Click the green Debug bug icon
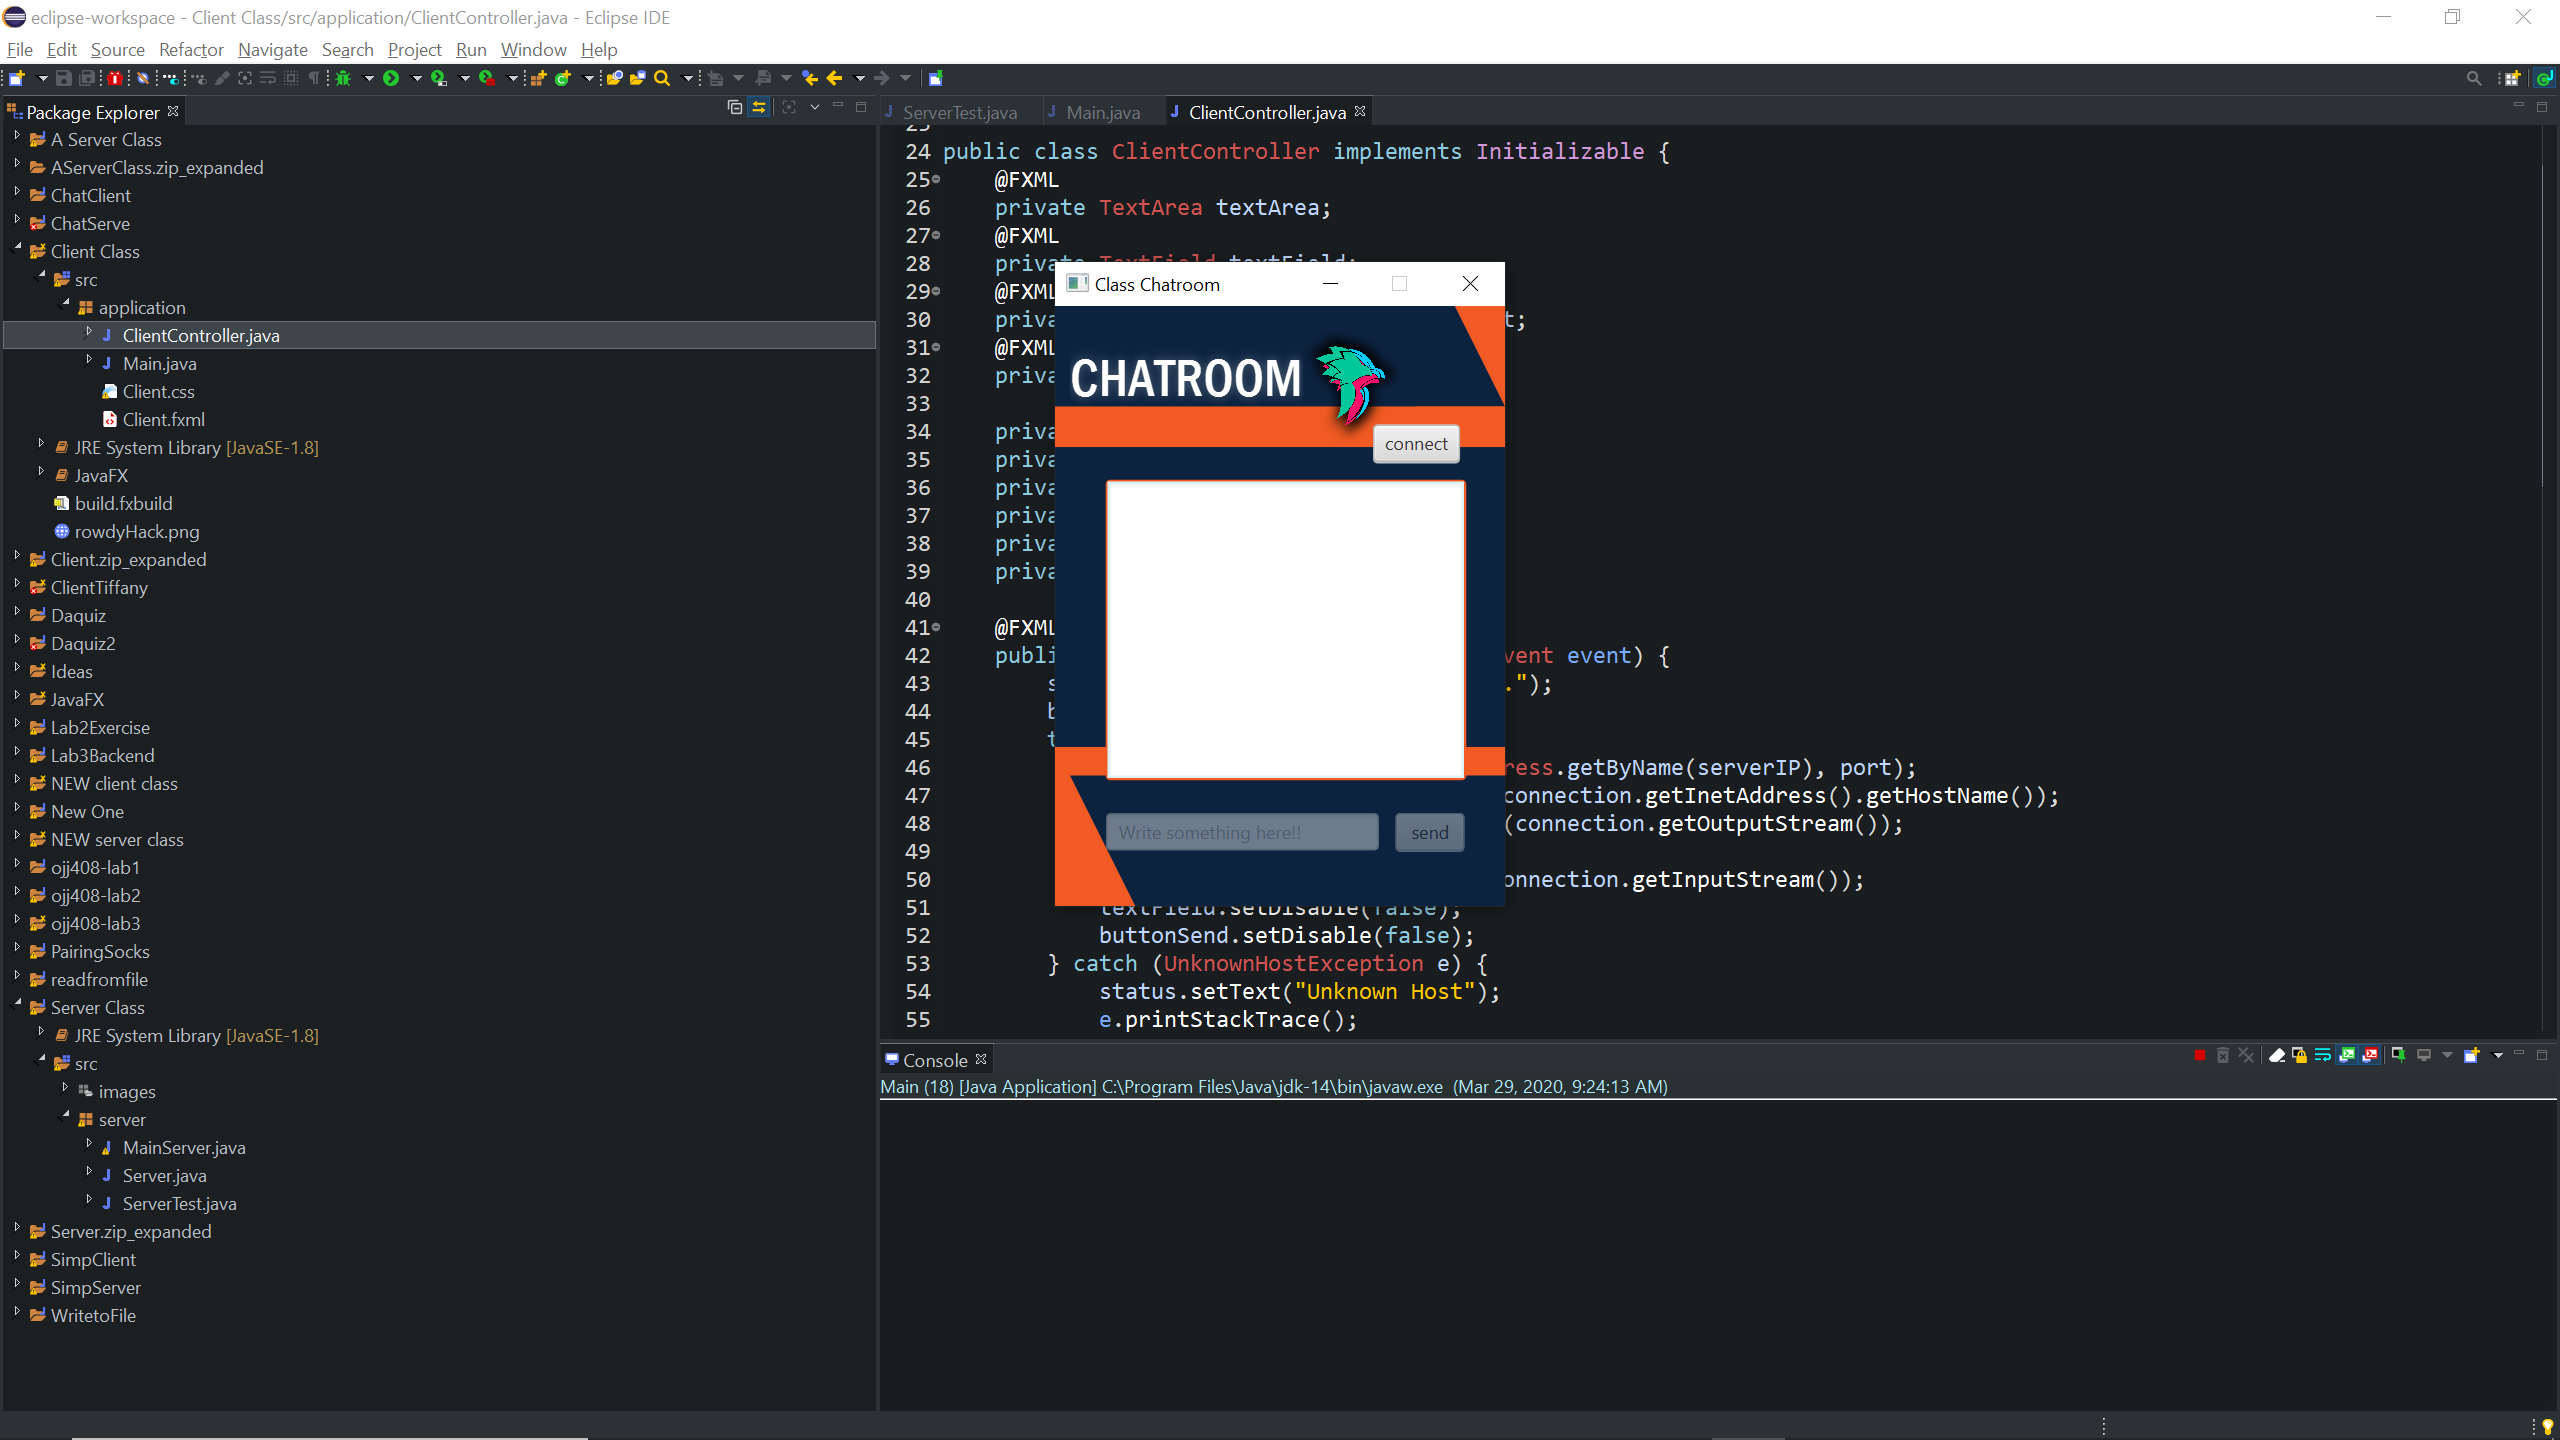The width and height of the screenshot is (2560, 1440). tap(343, 78)
